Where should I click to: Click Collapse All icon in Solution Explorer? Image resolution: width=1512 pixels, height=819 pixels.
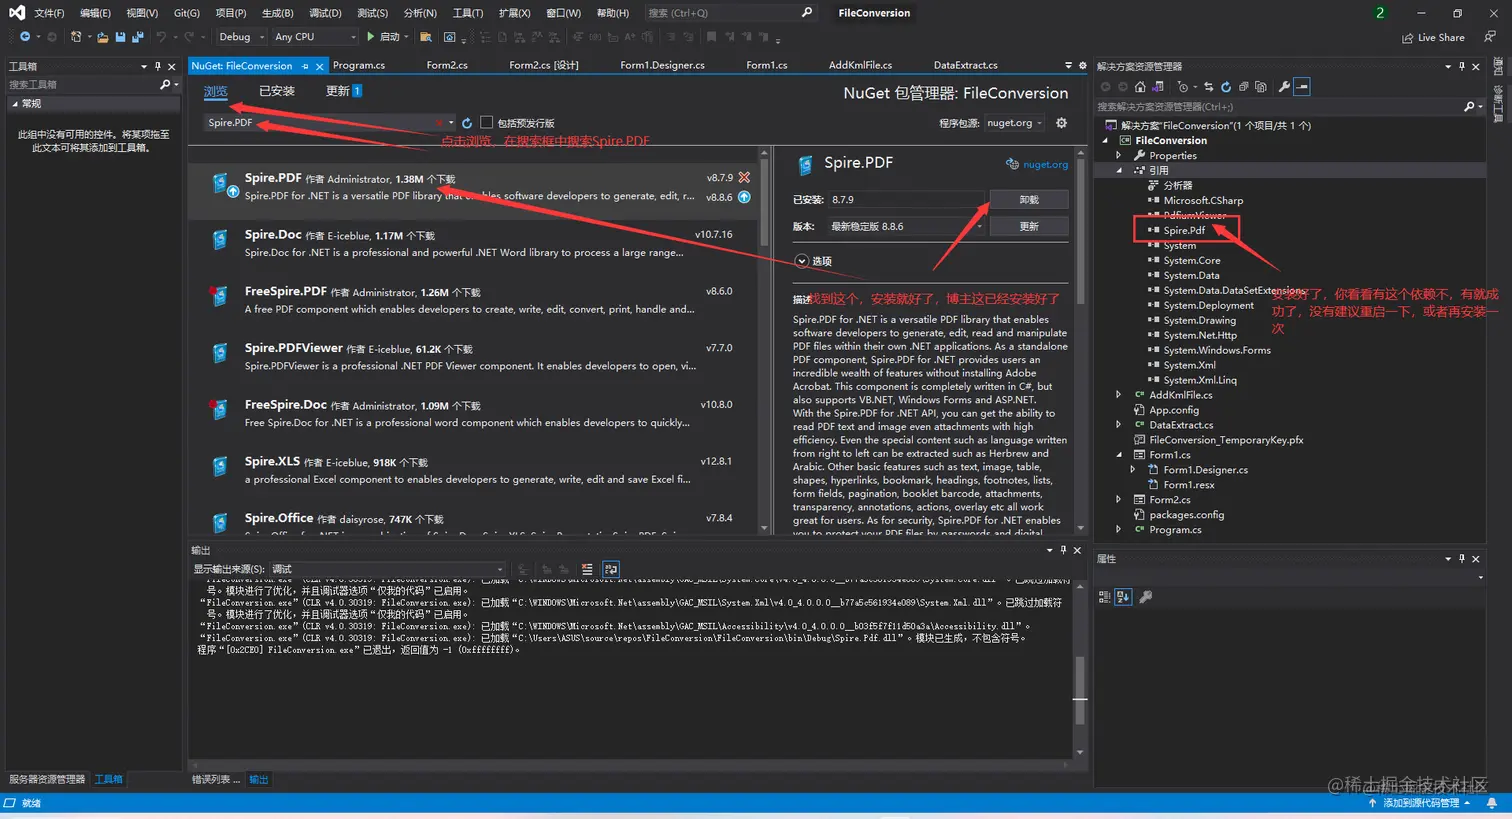pyautogui.click(x=1243, y=87)
